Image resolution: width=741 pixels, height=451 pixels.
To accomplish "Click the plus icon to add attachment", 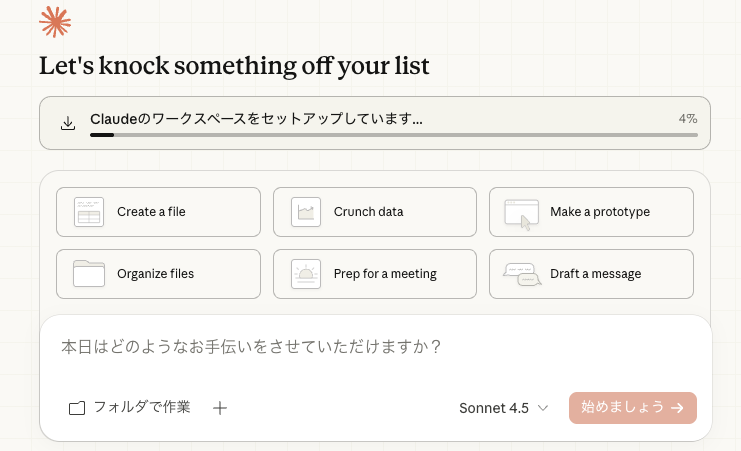I will point(220,408).
